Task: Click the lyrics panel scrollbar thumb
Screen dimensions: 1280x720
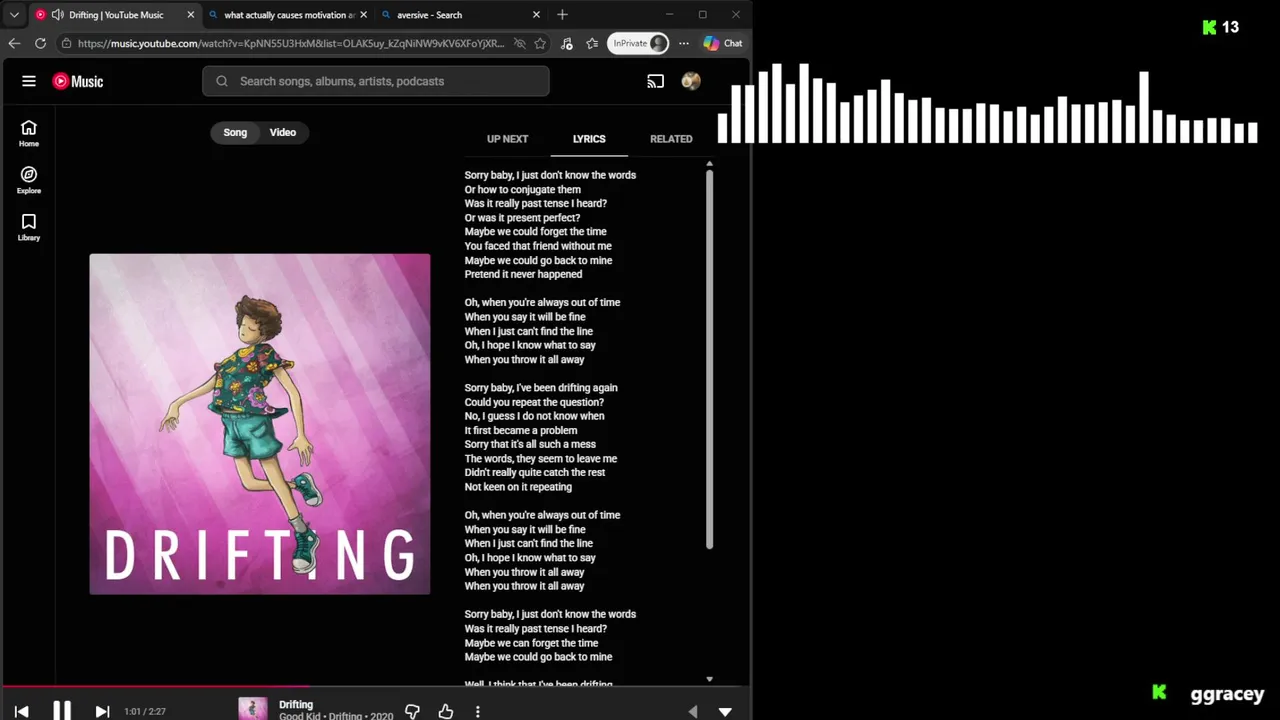Action: tap(709, 359)
